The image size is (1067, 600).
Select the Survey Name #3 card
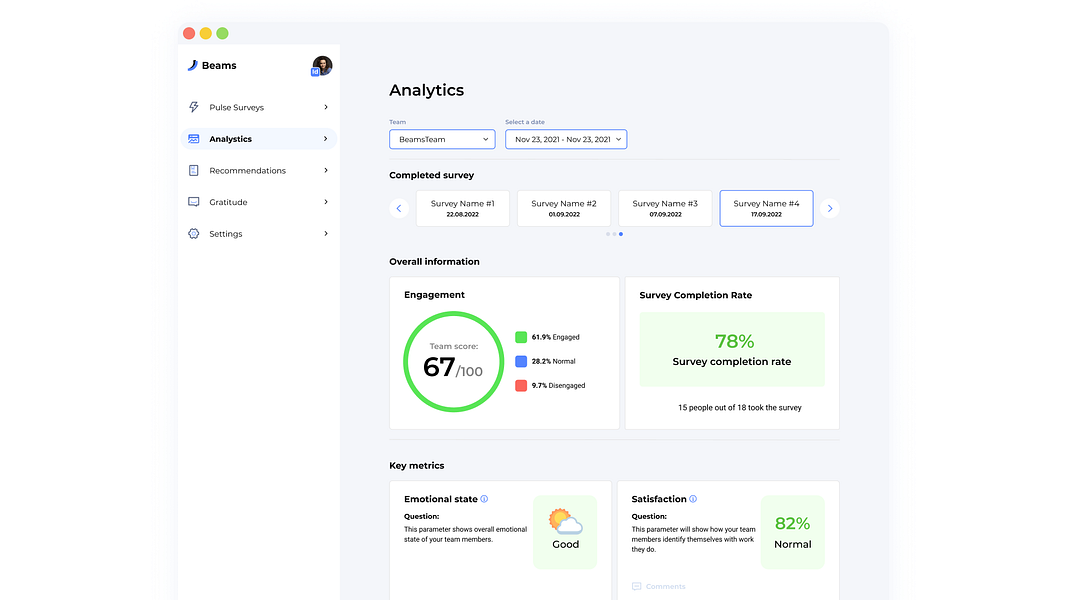pyautogui.click(x=665, y=208)
